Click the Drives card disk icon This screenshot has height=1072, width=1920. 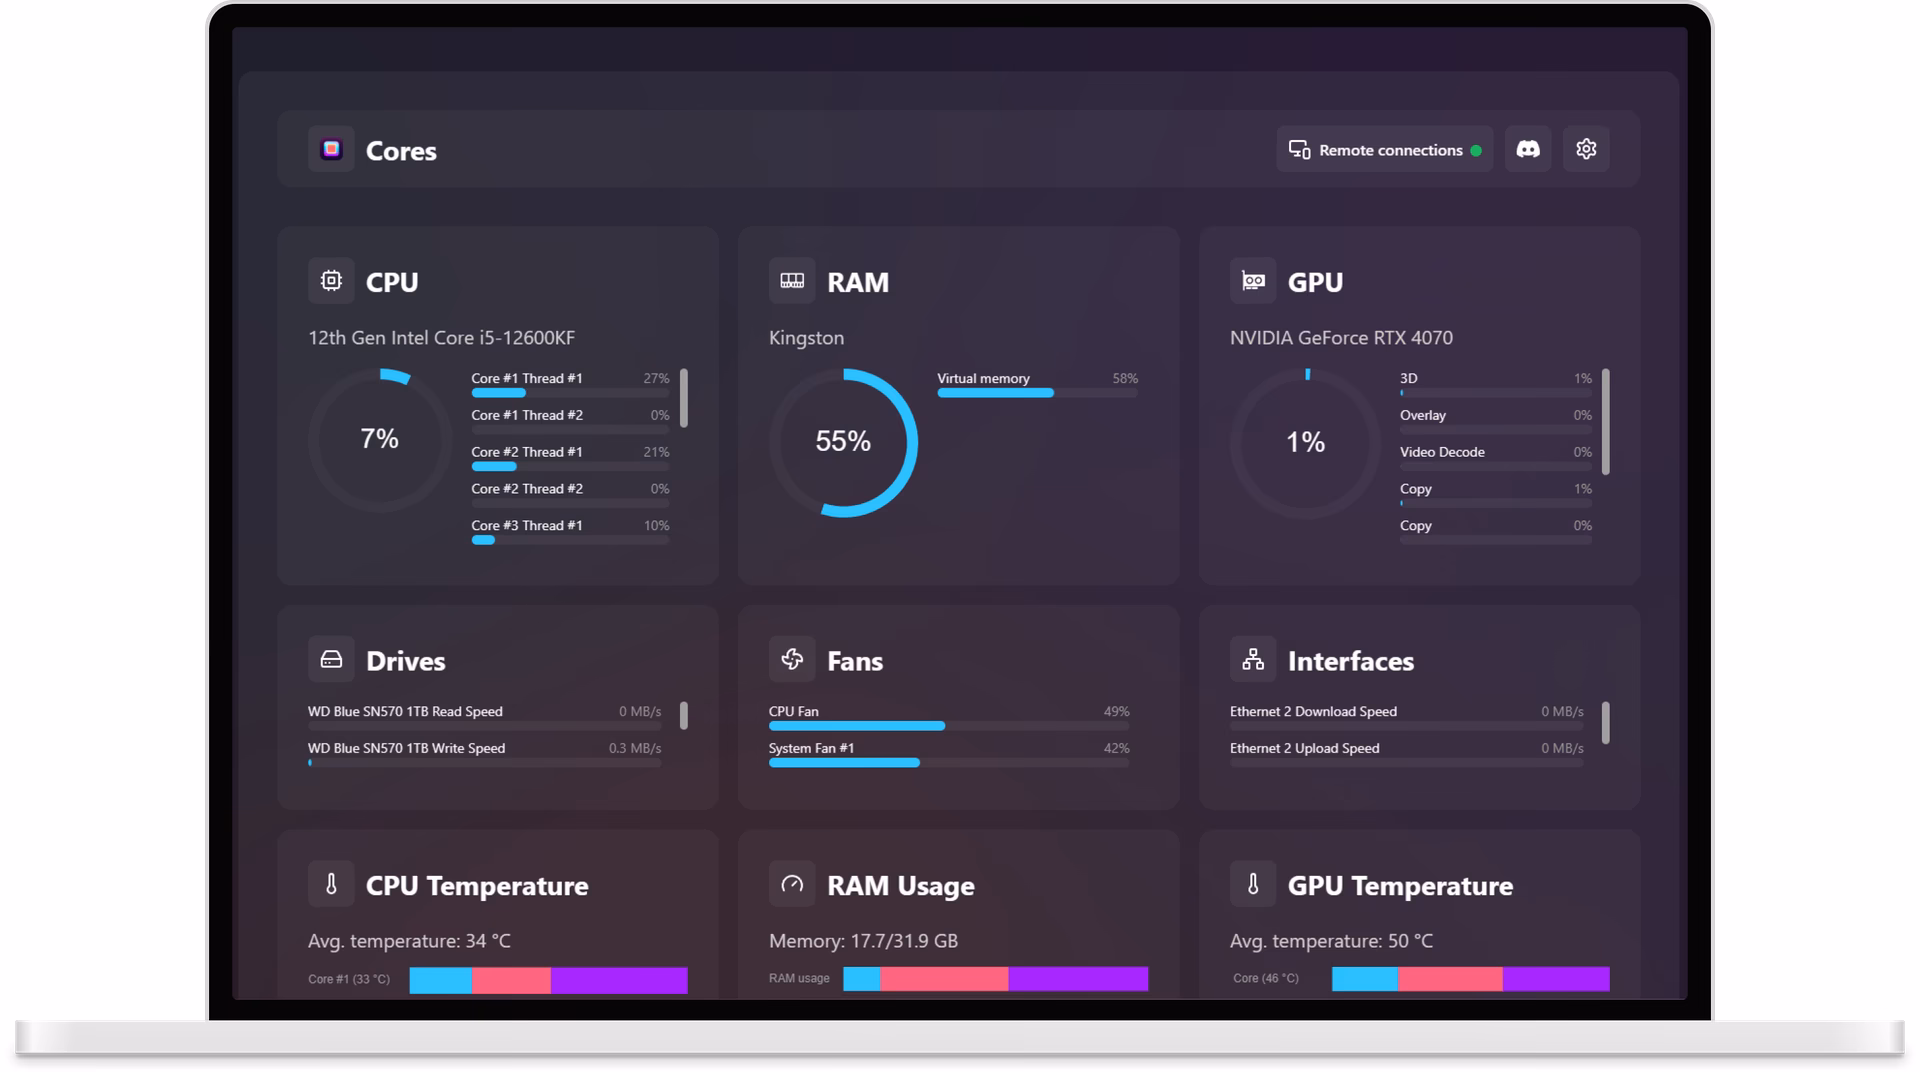[x=331, y=660]
